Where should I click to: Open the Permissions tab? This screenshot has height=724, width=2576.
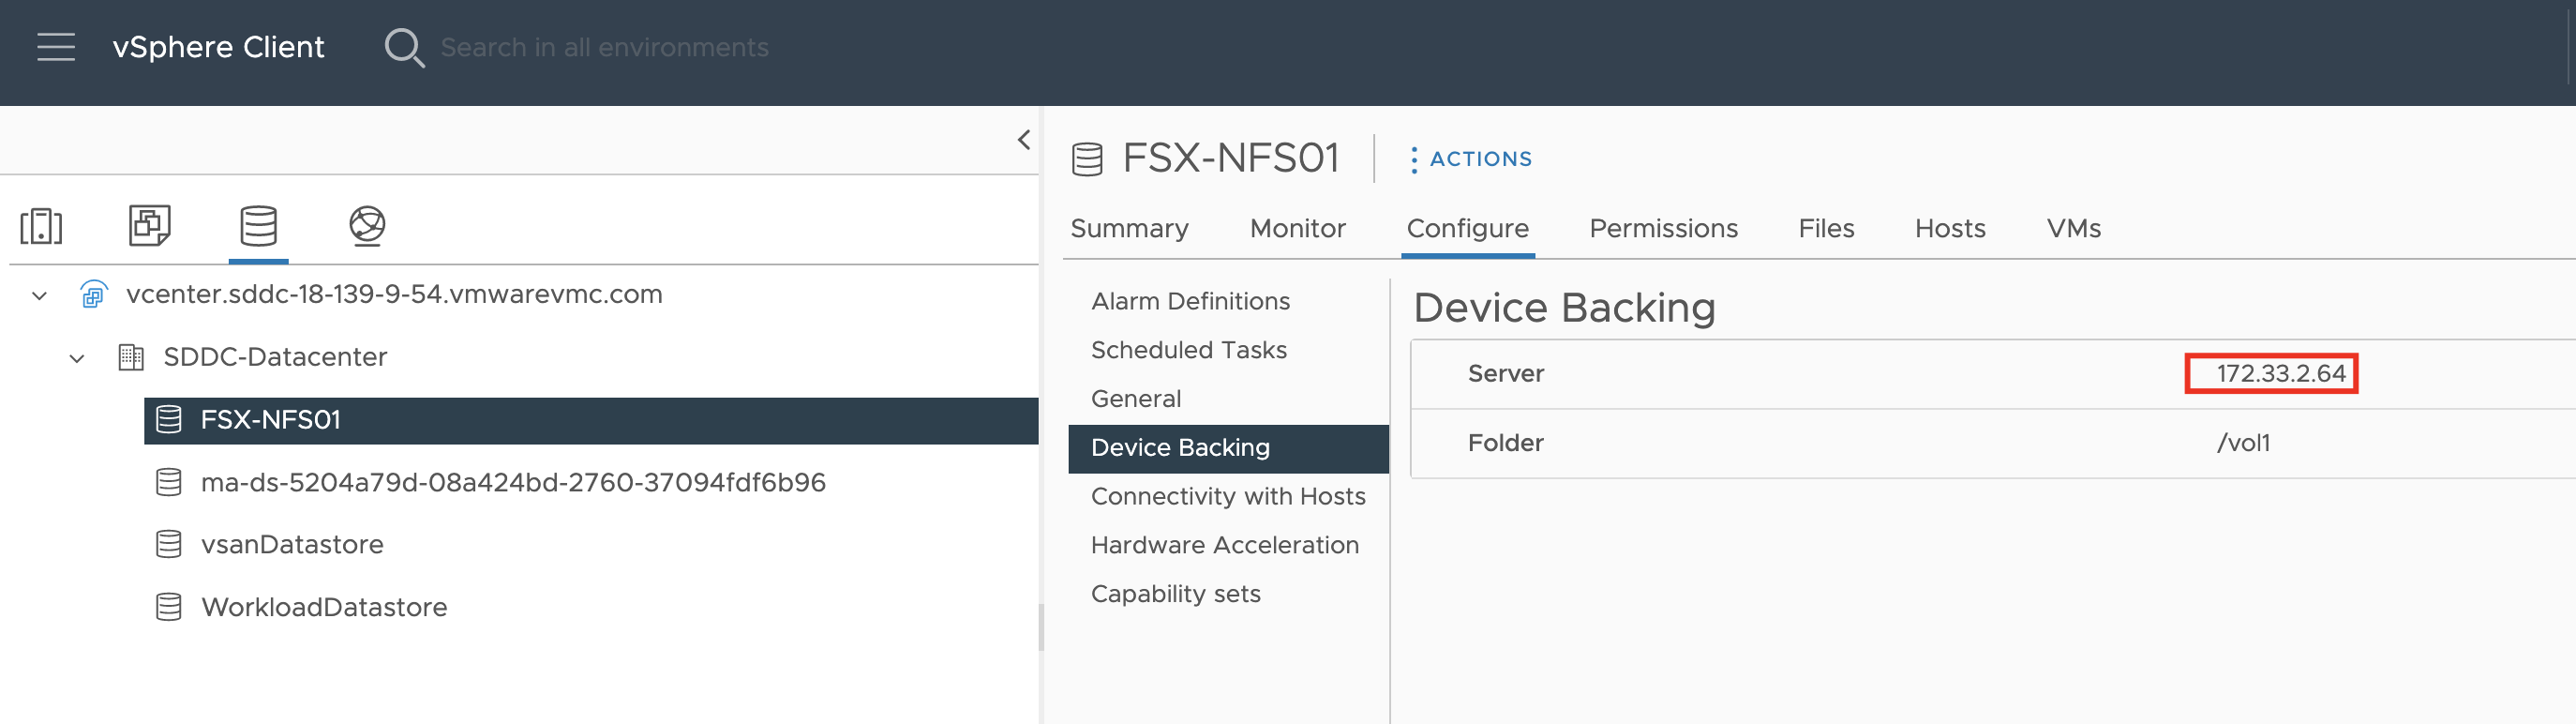pos(1663,229)
